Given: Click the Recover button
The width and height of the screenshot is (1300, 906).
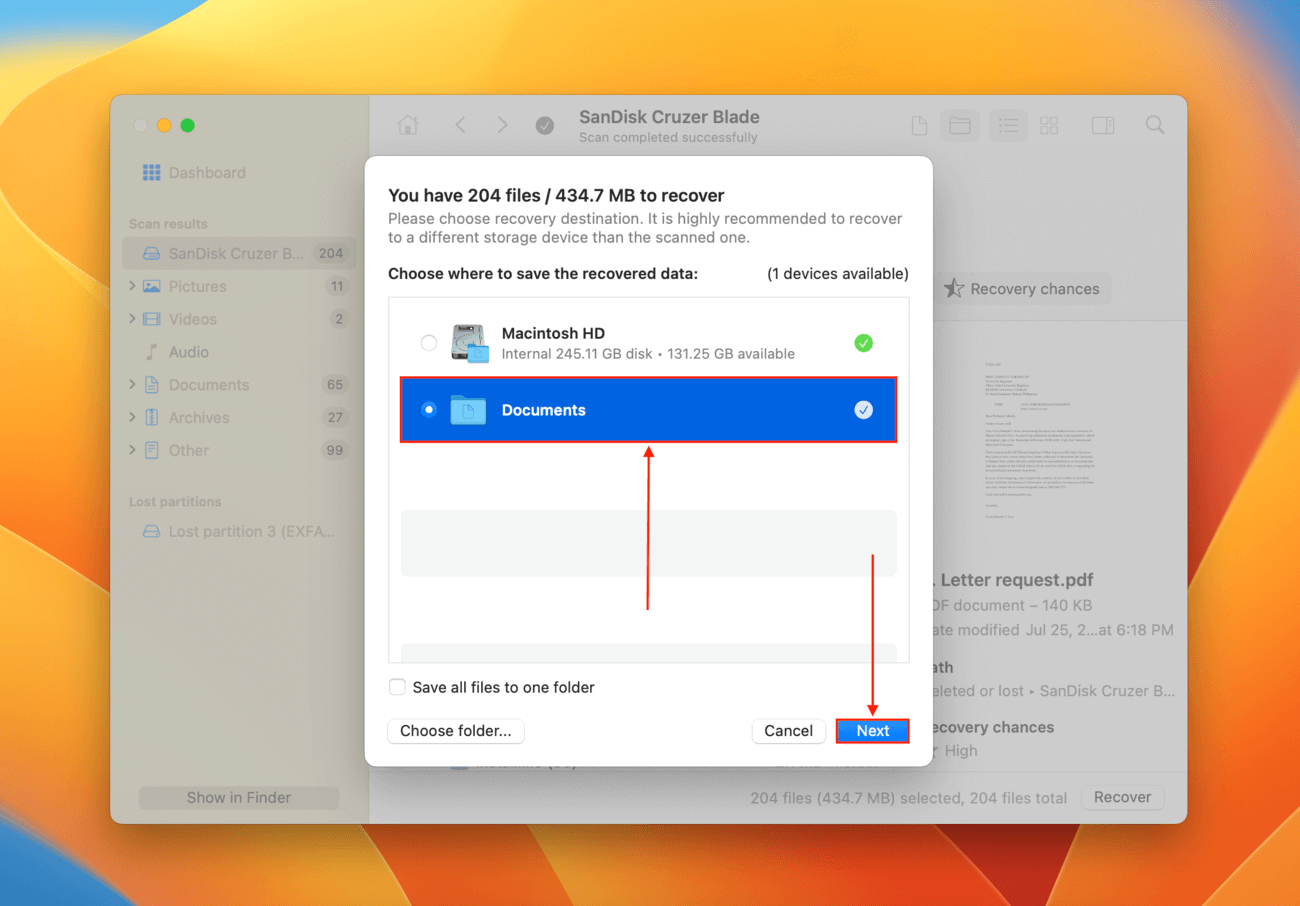Looking at the screenshot, I should pyautogui.click(x=1122, y=798).
